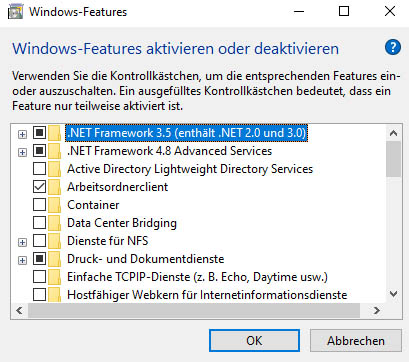The image size is (409, 362).
Task: Click folder icon of Druck- und Dokumentdienste
Action: tap(54, 259)
